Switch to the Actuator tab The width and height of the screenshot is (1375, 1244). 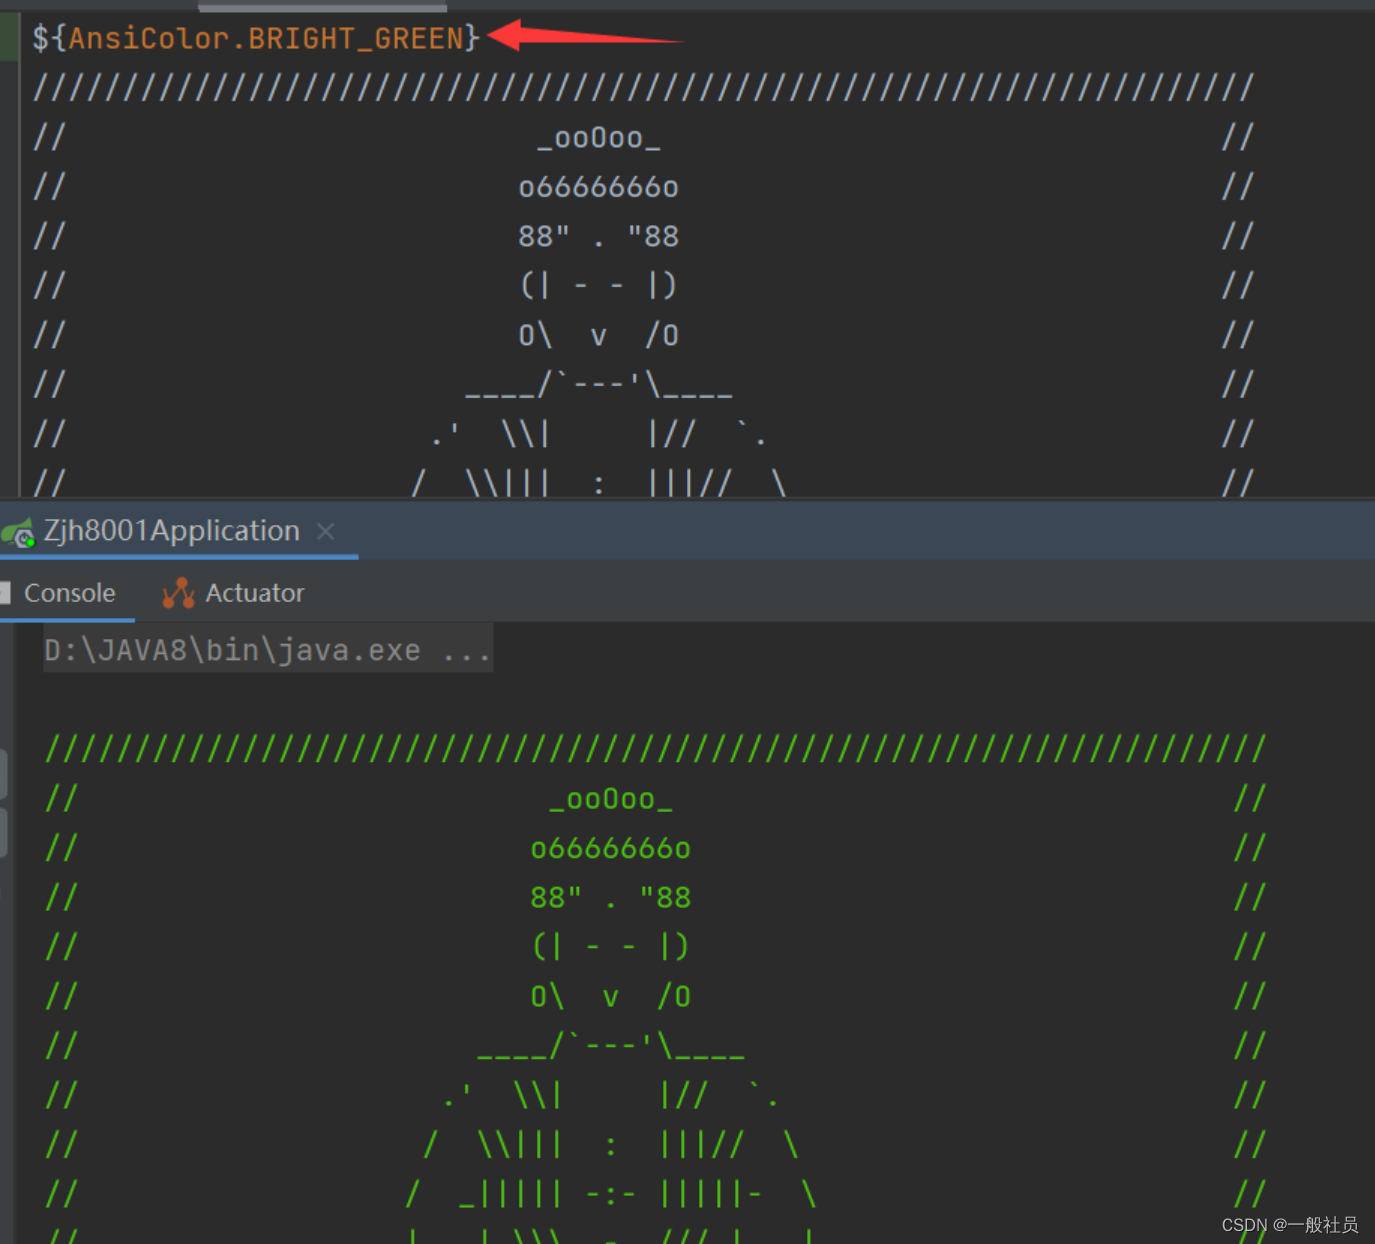(233, 593)
